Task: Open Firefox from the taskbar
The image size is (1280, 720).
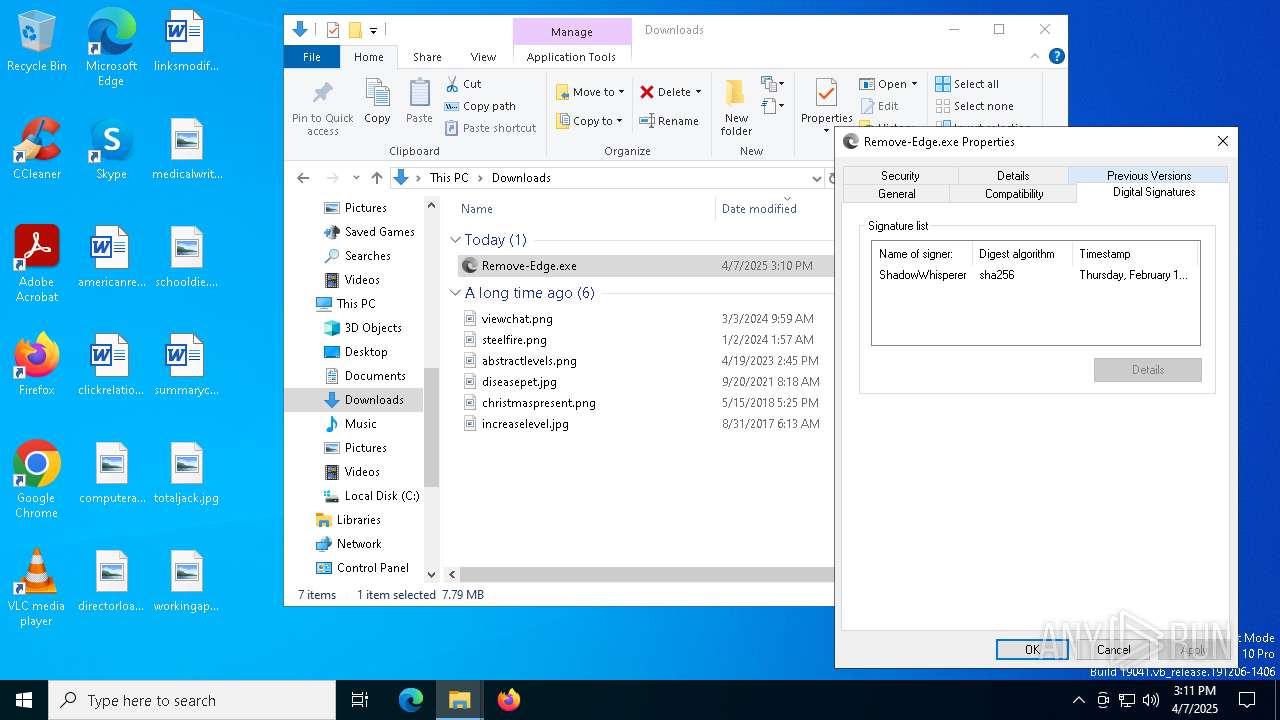Action: (509, 700)
